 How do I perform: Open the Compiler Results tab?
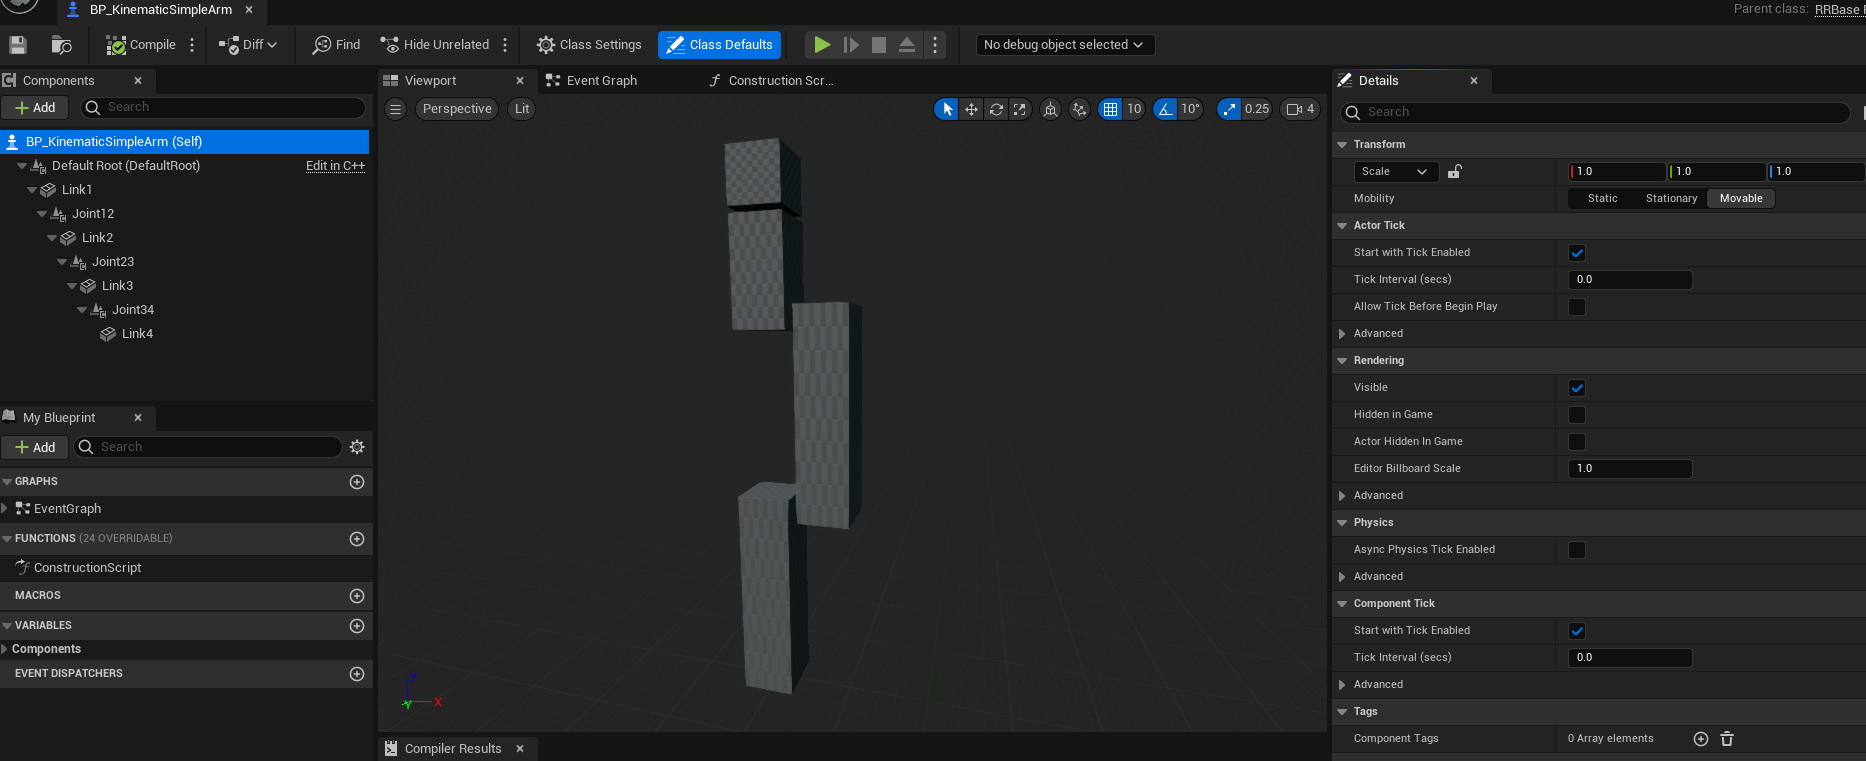pos(453,749)
